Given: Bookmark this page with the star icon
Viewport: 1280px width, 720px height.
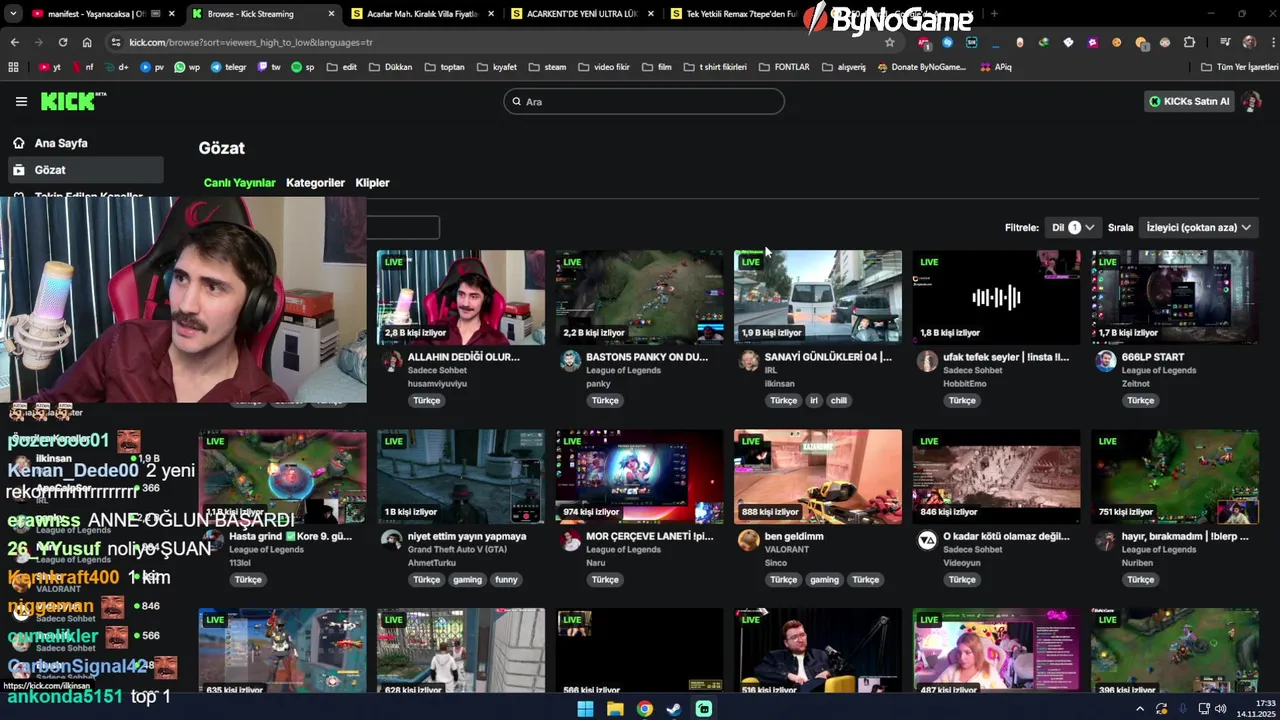Looking at the screenshot, I should point(889,42).
